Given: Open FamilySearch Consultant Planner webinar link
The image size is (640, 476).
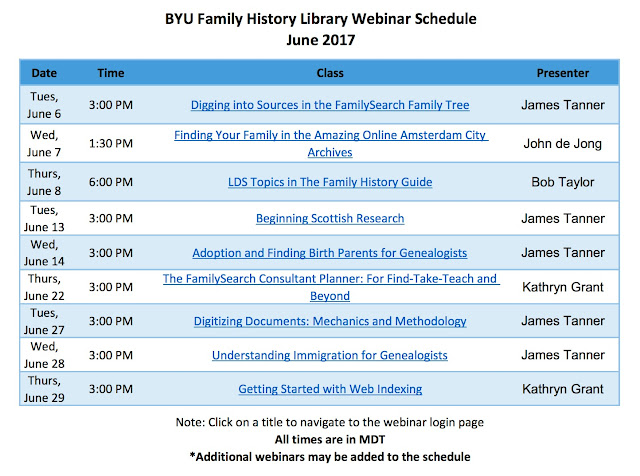Looking at the screenshot, I should (331, 287).
